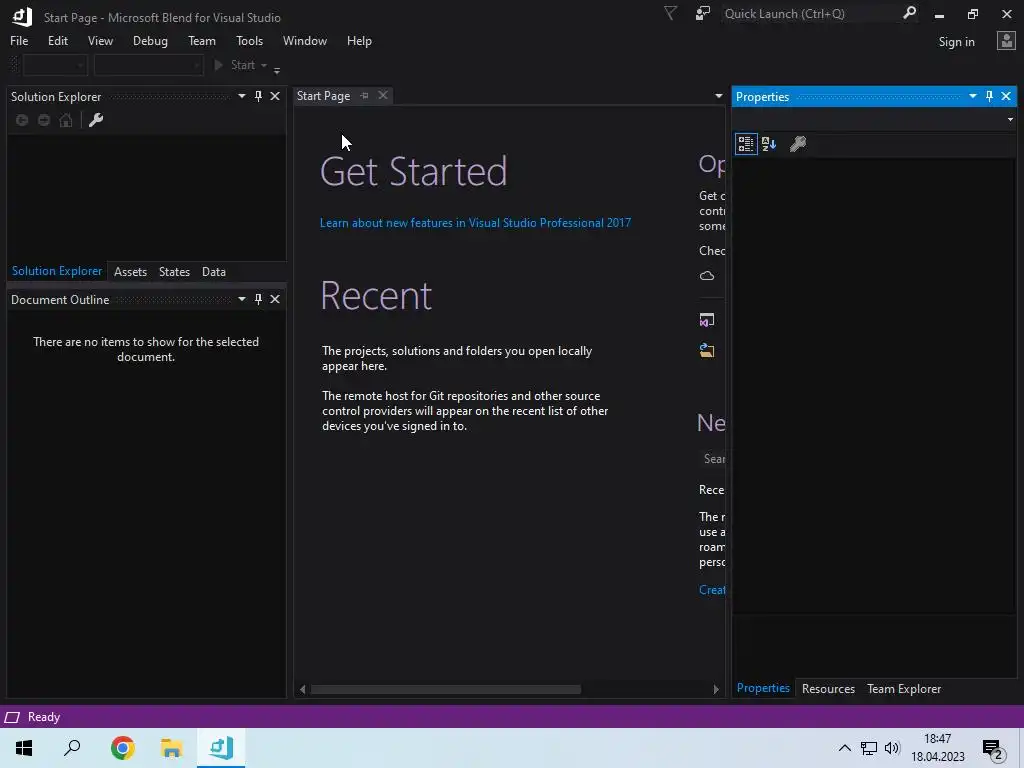Switch to the Data tab
This screenshot has height=768, width=1024.
click(214, 272)
